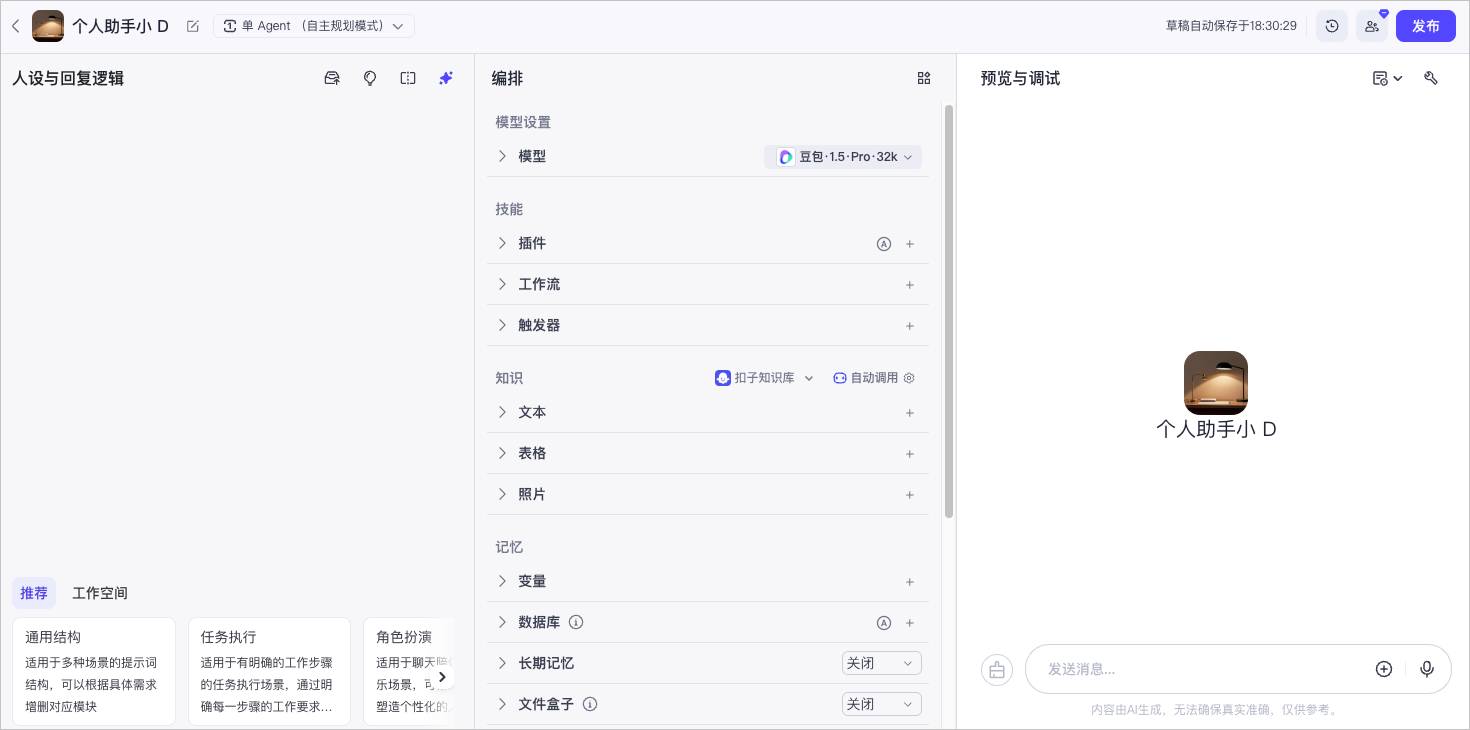Select the 推荐 tab

34,593
